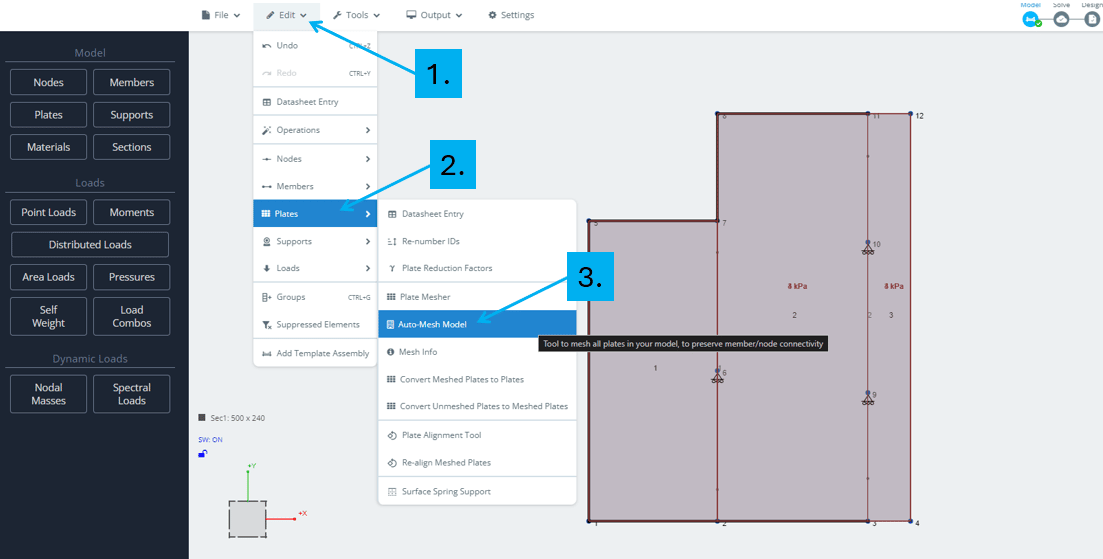The width and height of the screenshot is (1103, 559).
Task: Click the blue unlock padlock icon
Action: tap(203, 454)
